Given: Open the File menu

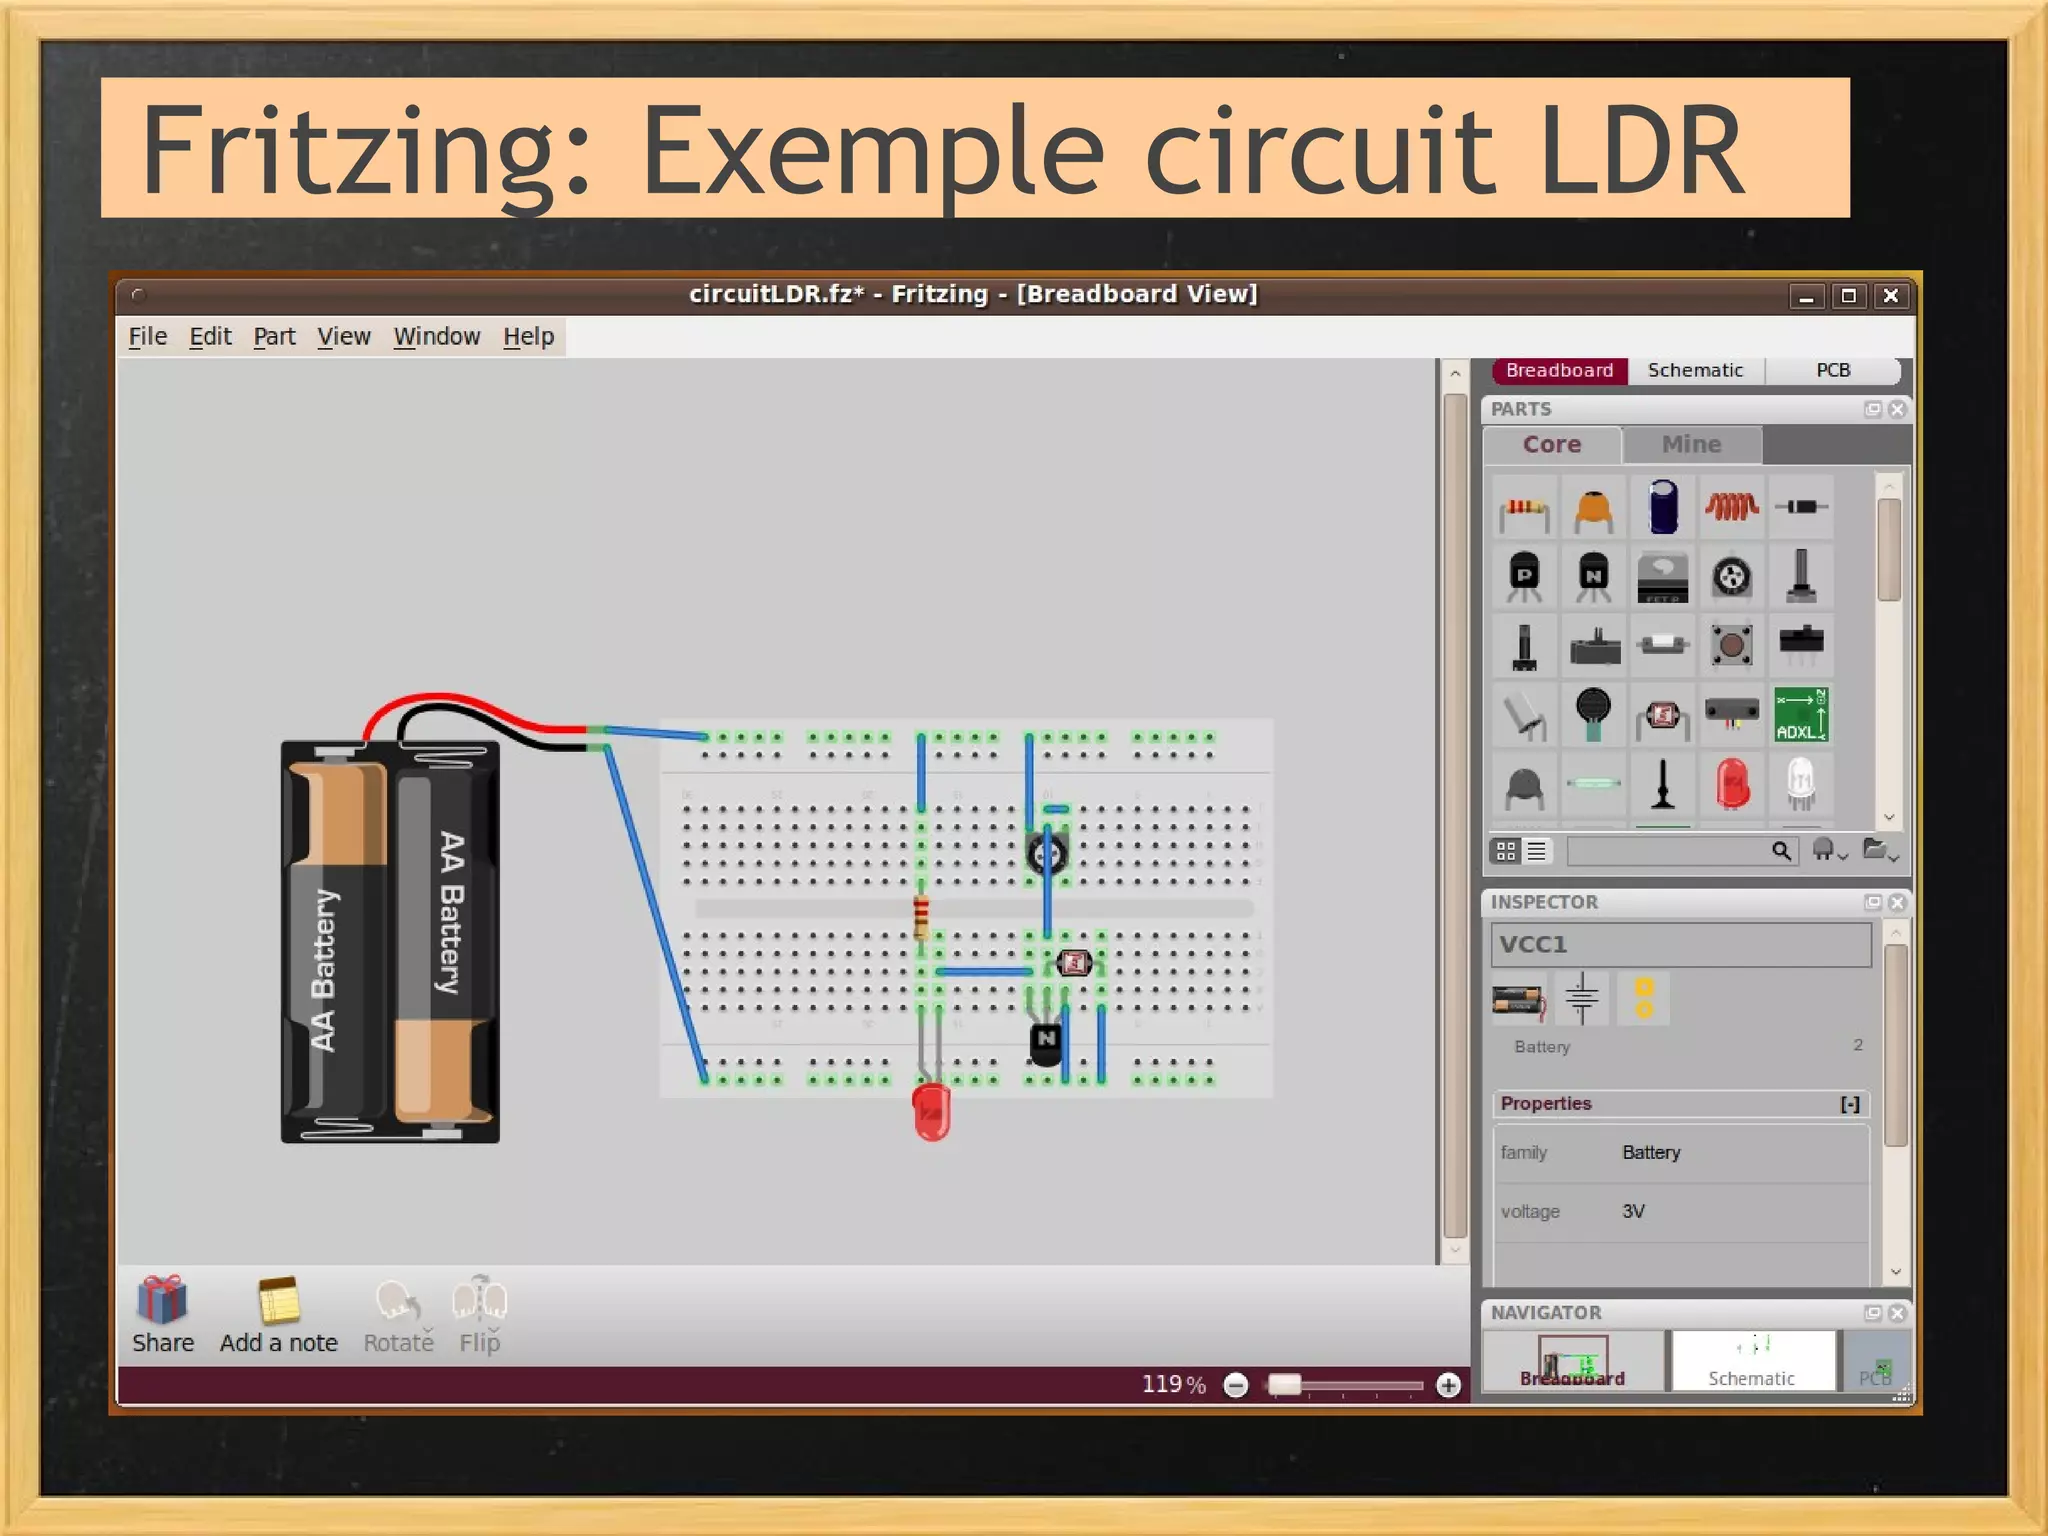Looking at the screenshot, I should tap(148, 337).
